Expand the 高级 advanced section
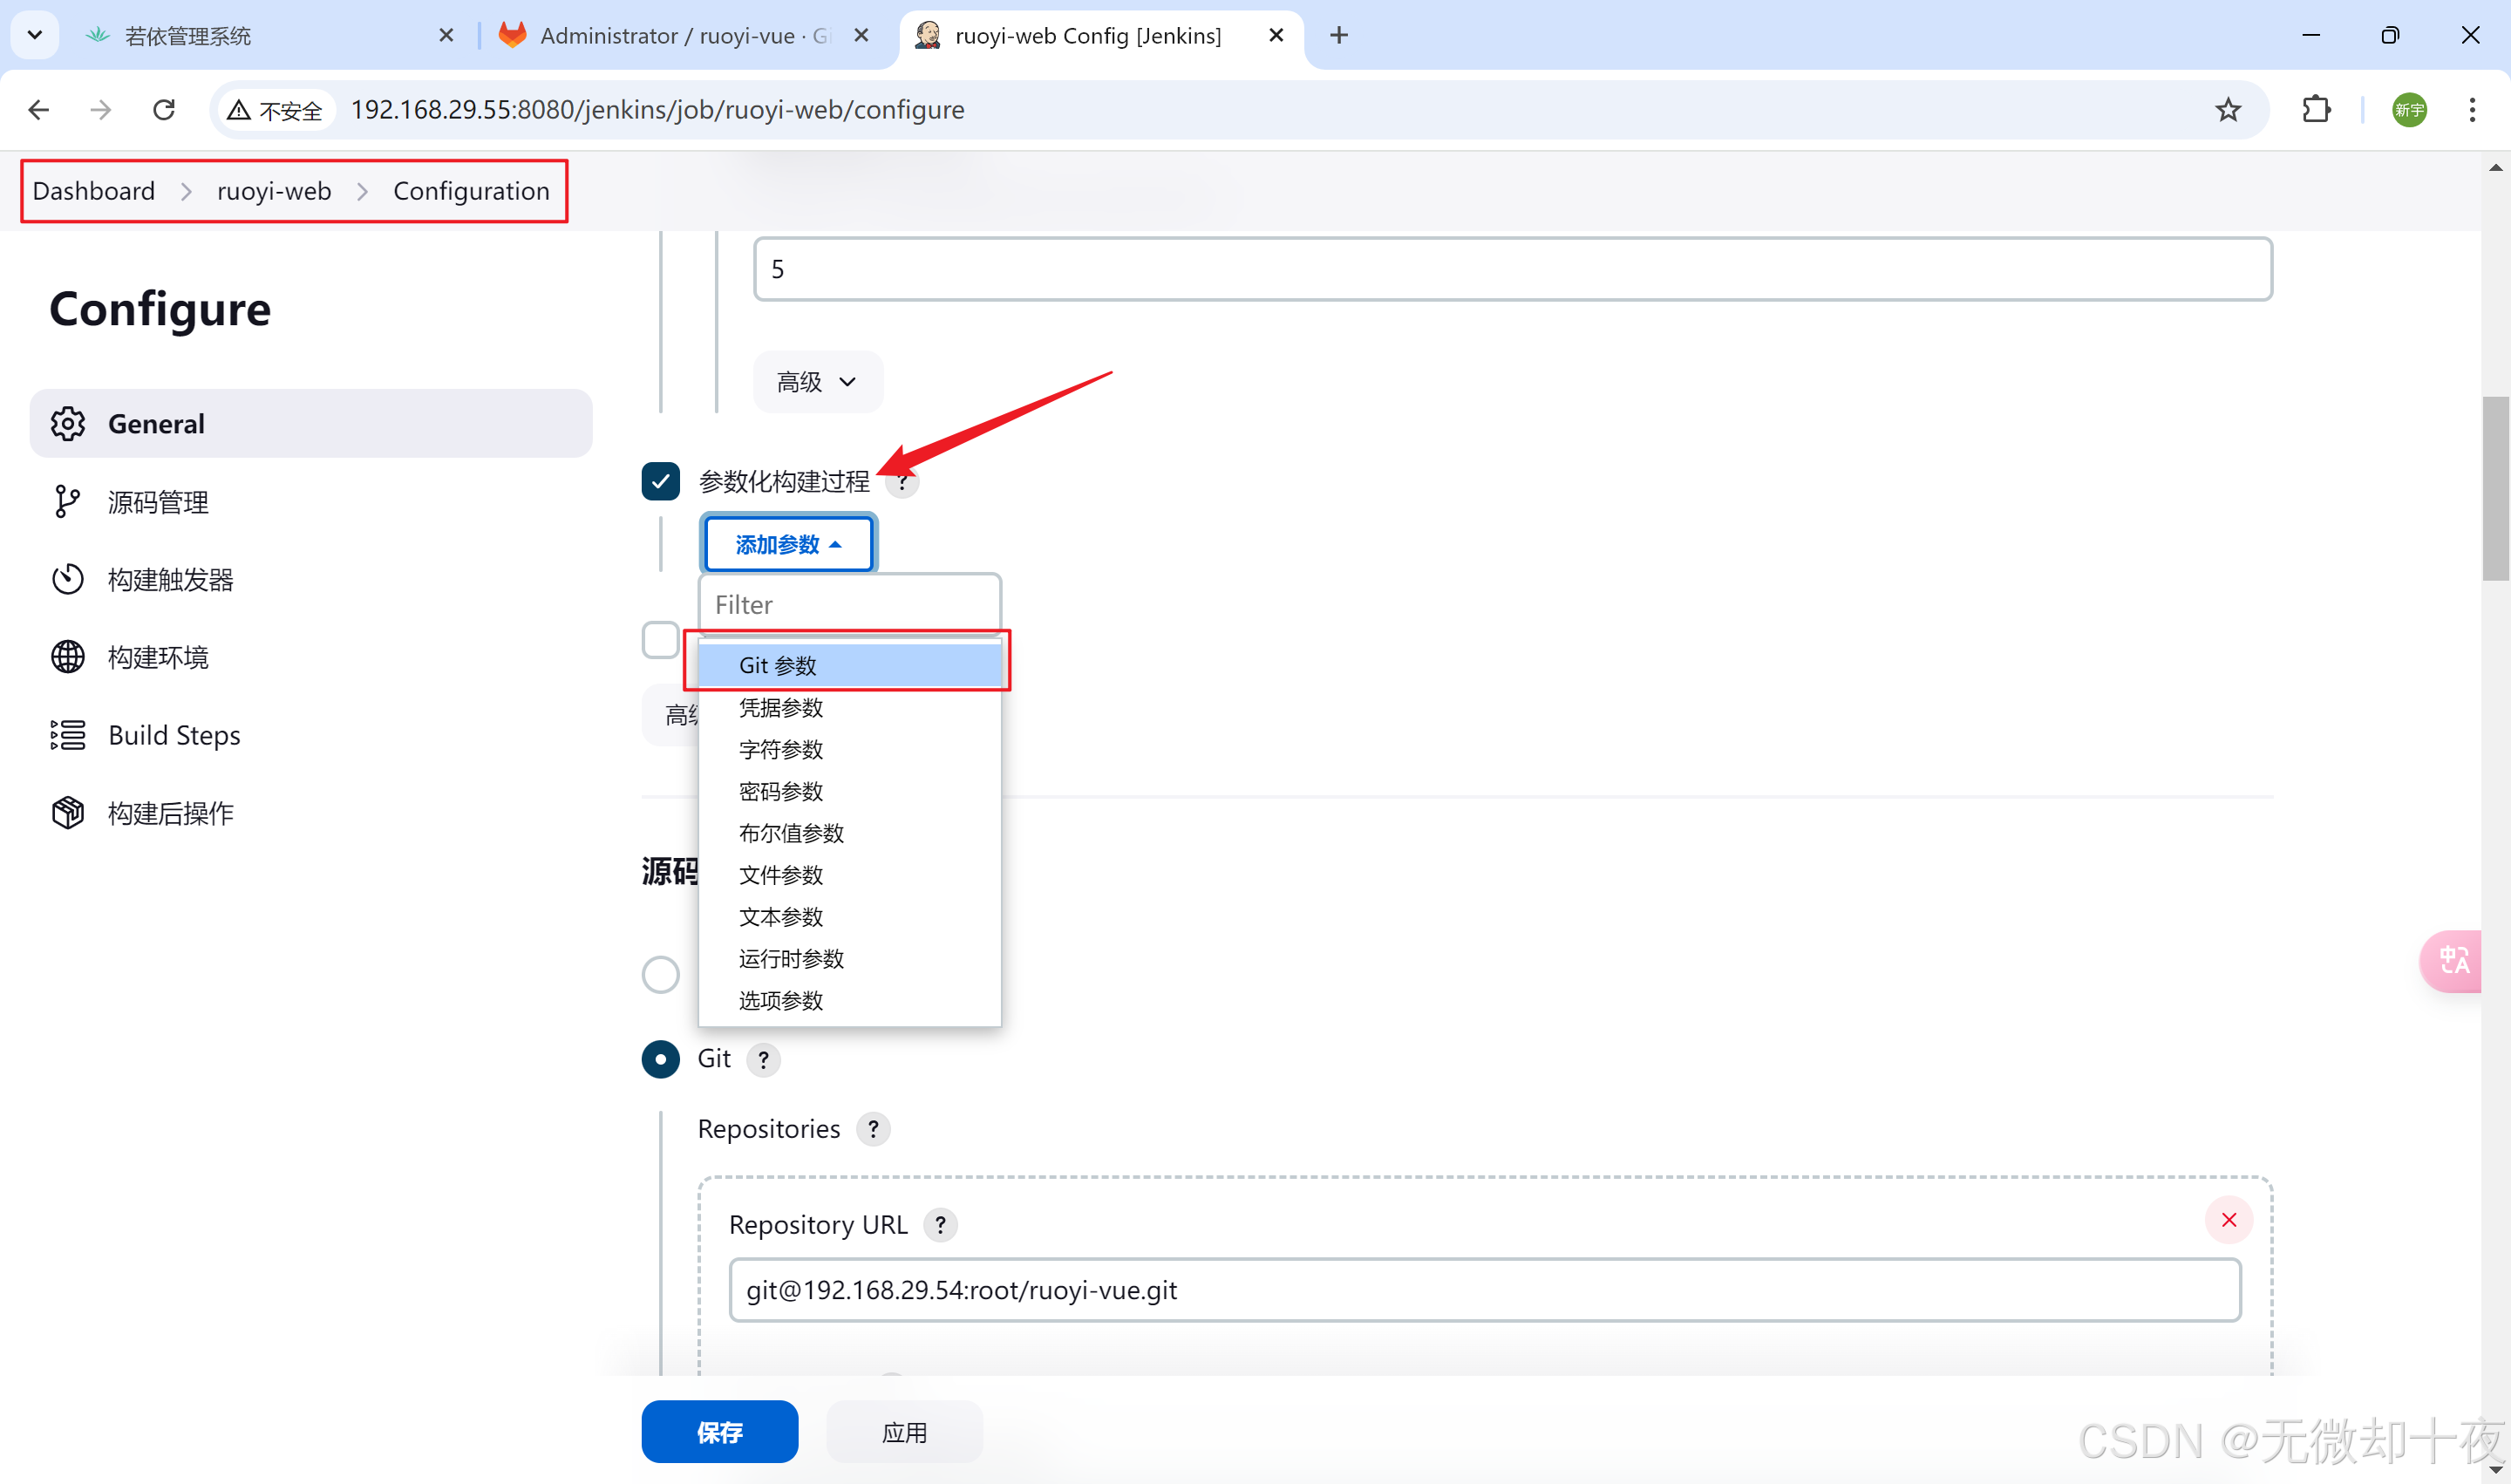 pyautogui.click(x=817, y=382)
